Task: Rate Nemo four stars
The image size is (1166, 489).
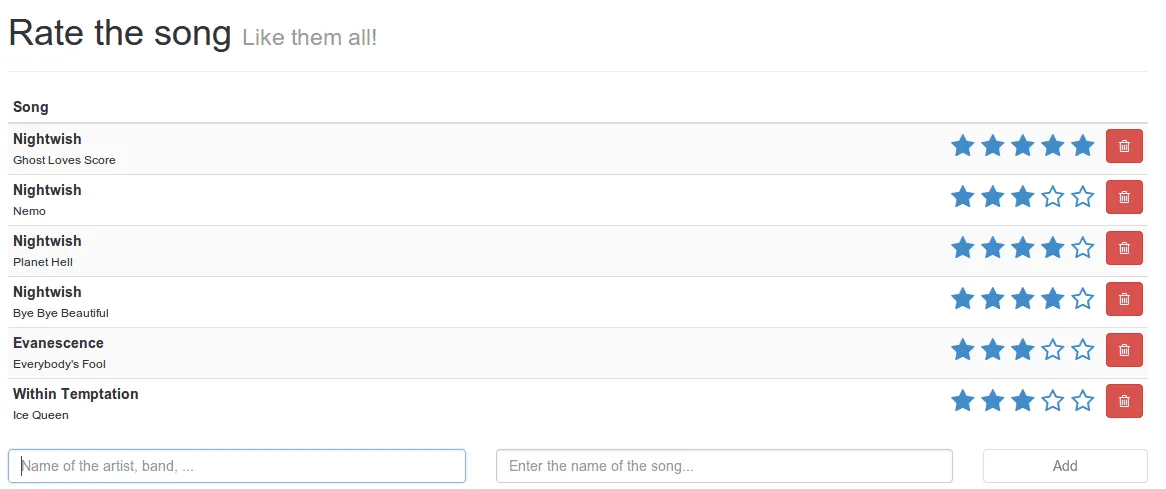Action: click(1052, 197)
